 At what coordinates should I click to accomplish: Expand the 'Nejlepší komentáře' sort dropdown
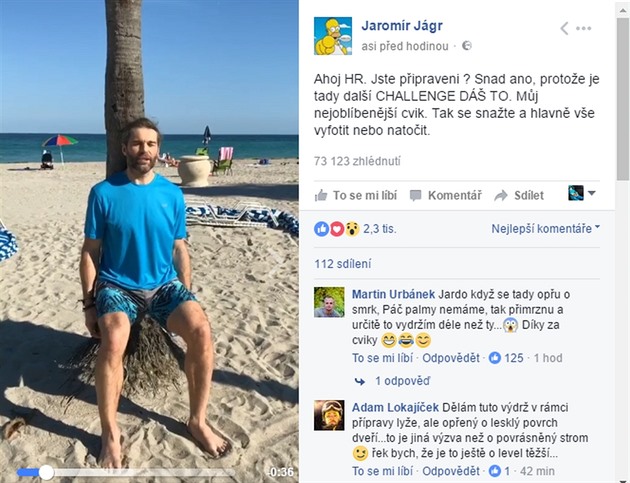tap(545, 229)
